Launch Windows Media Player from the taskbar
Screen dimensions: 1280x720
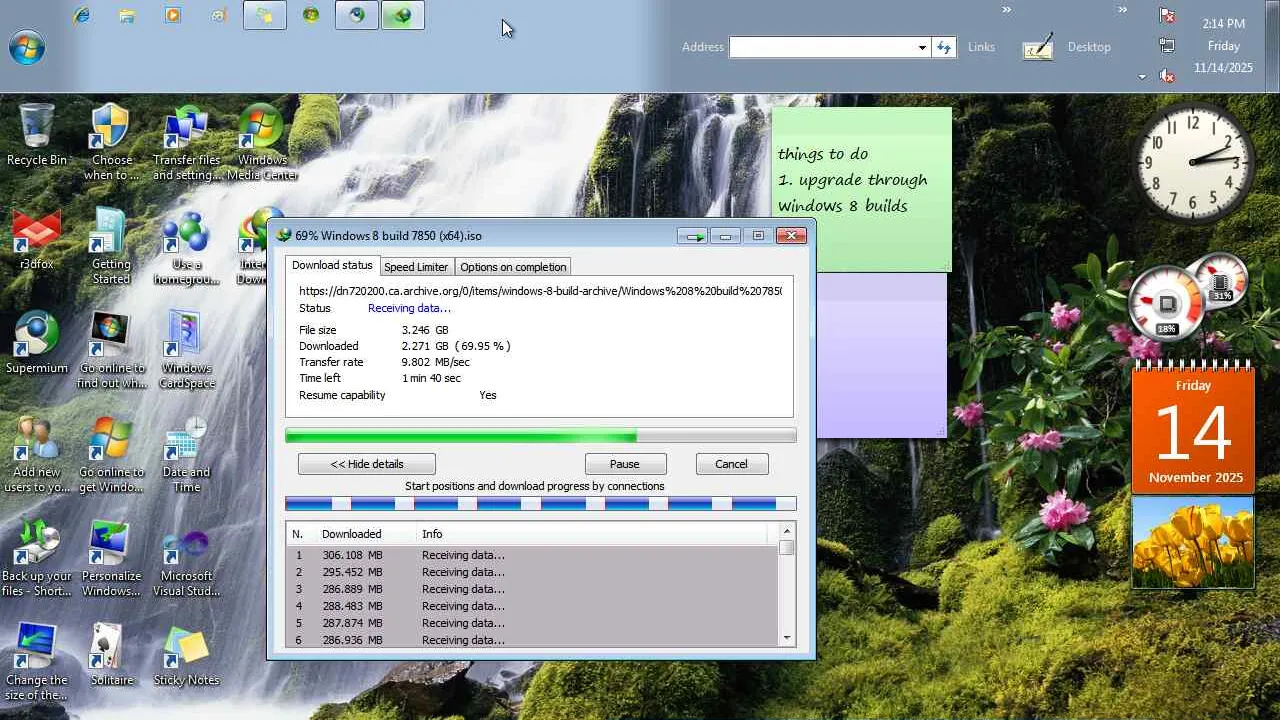[173, 15]
